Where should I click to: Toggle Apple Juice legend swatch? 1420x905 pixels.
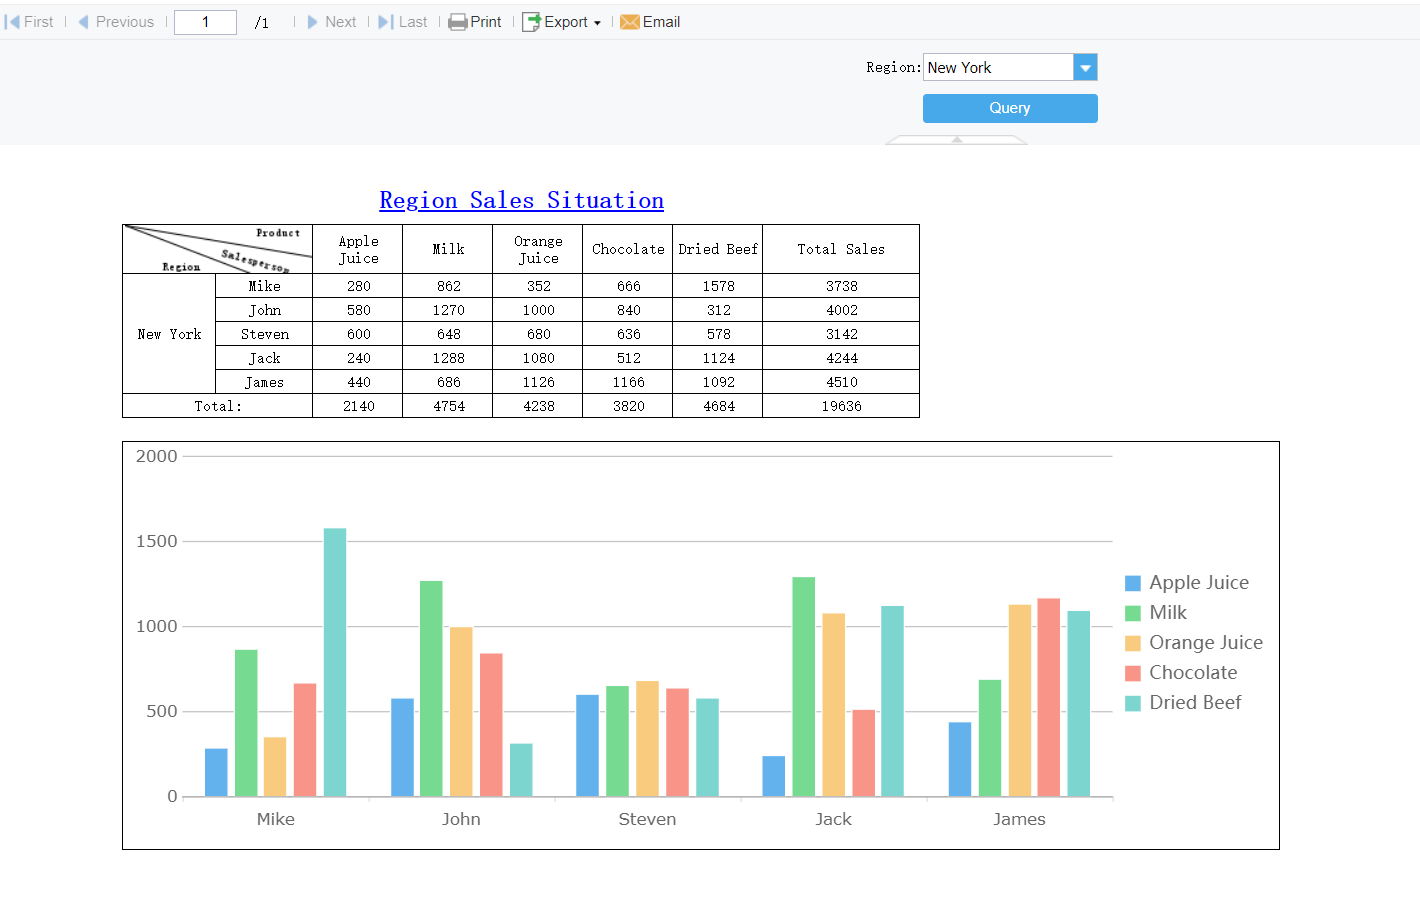pos(1133,583)
